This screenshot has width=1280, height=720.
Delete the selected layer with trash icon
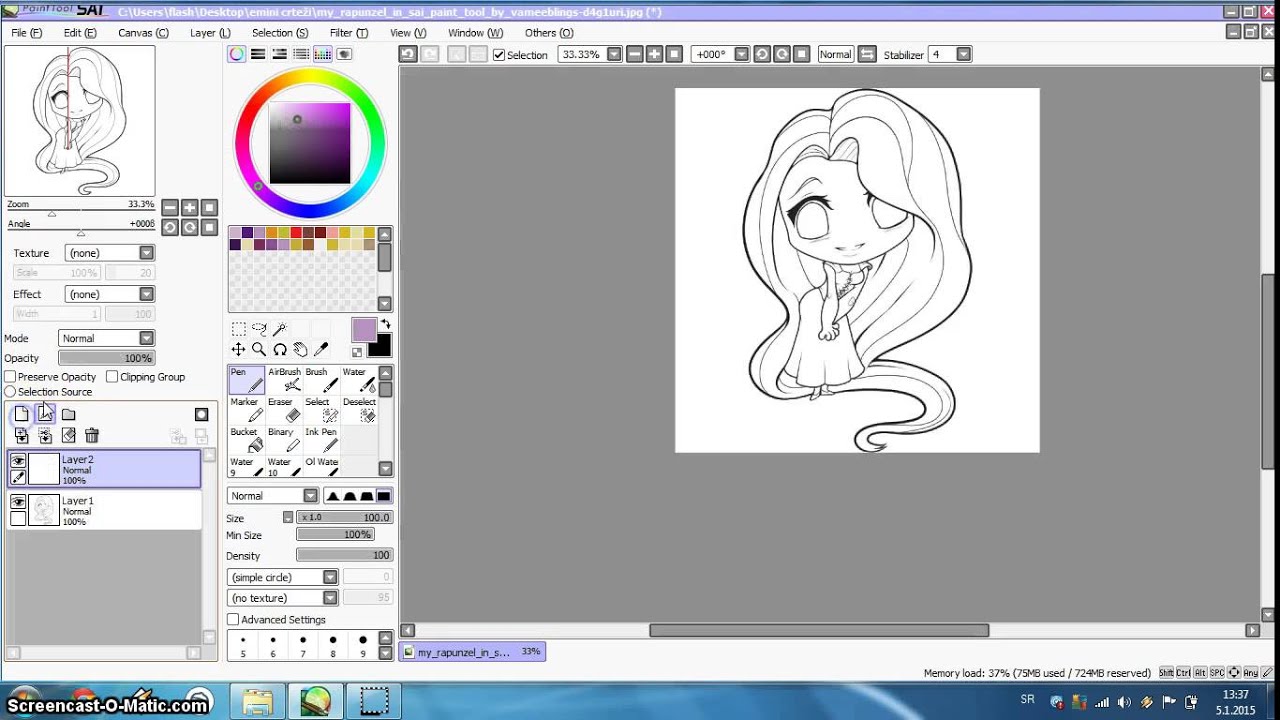pyautogui.click(x=92, y=436)
